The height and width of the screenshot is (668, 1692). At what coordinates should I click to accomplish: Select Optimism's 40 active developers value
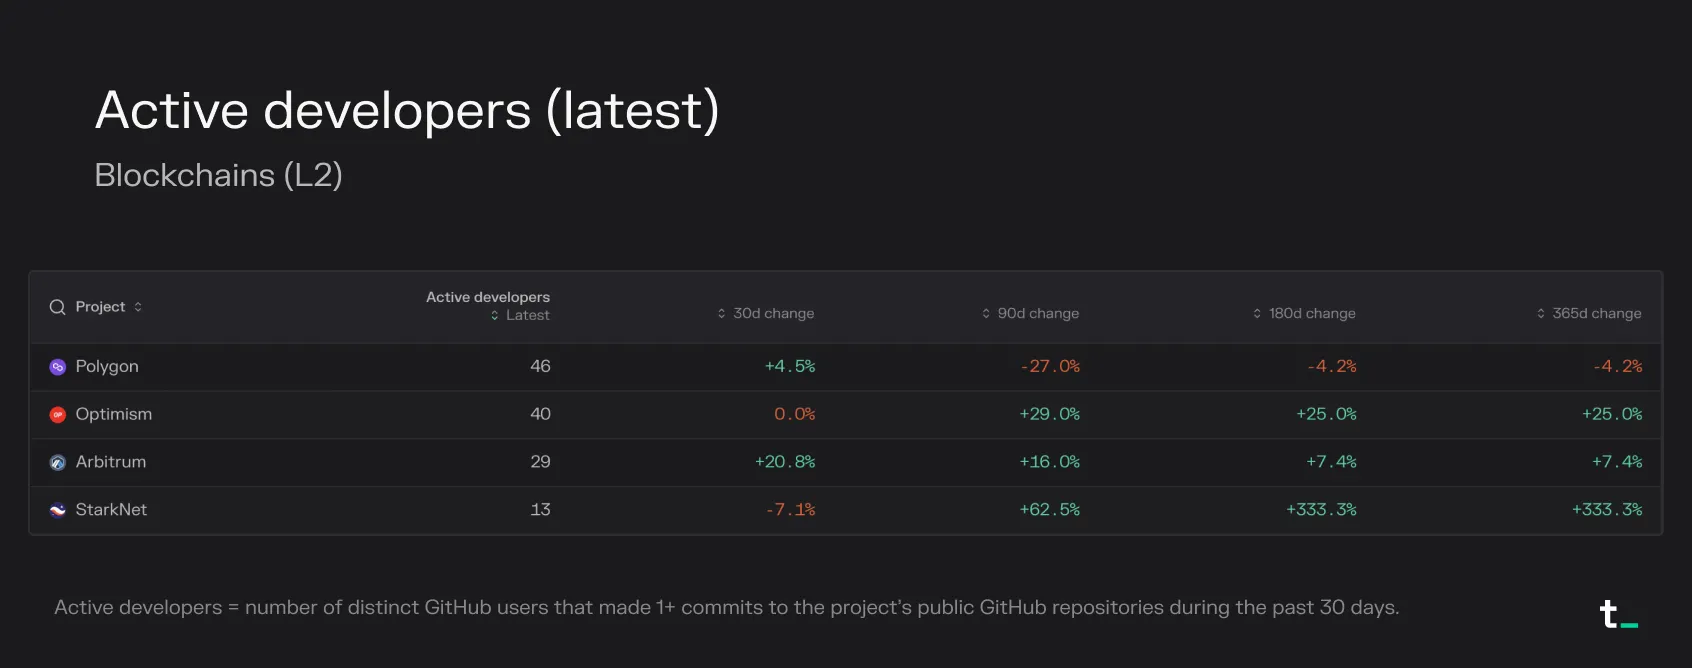click(x=540, y=414)
